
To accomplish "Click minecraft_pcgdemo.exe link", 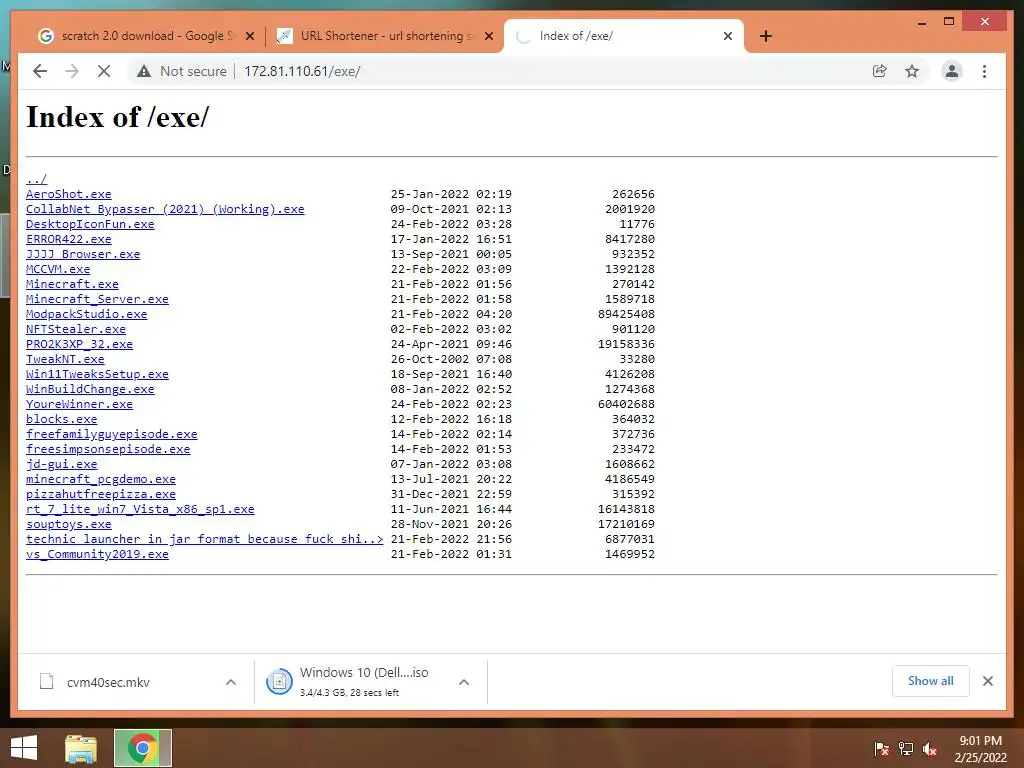I will tap(101, 479).
